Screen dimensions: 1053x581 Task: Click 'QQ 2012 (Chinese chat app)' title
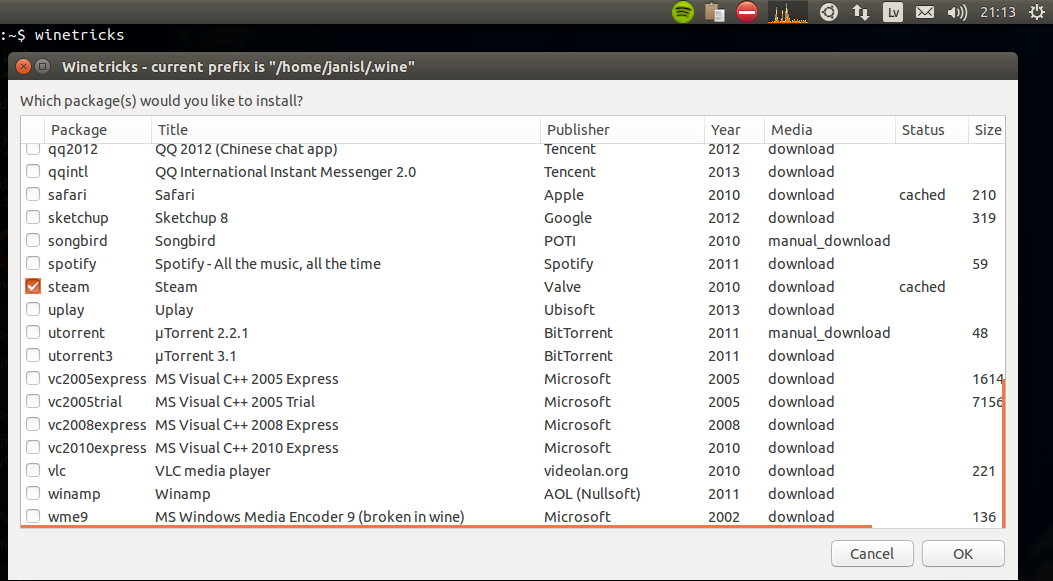click(246, 149)
